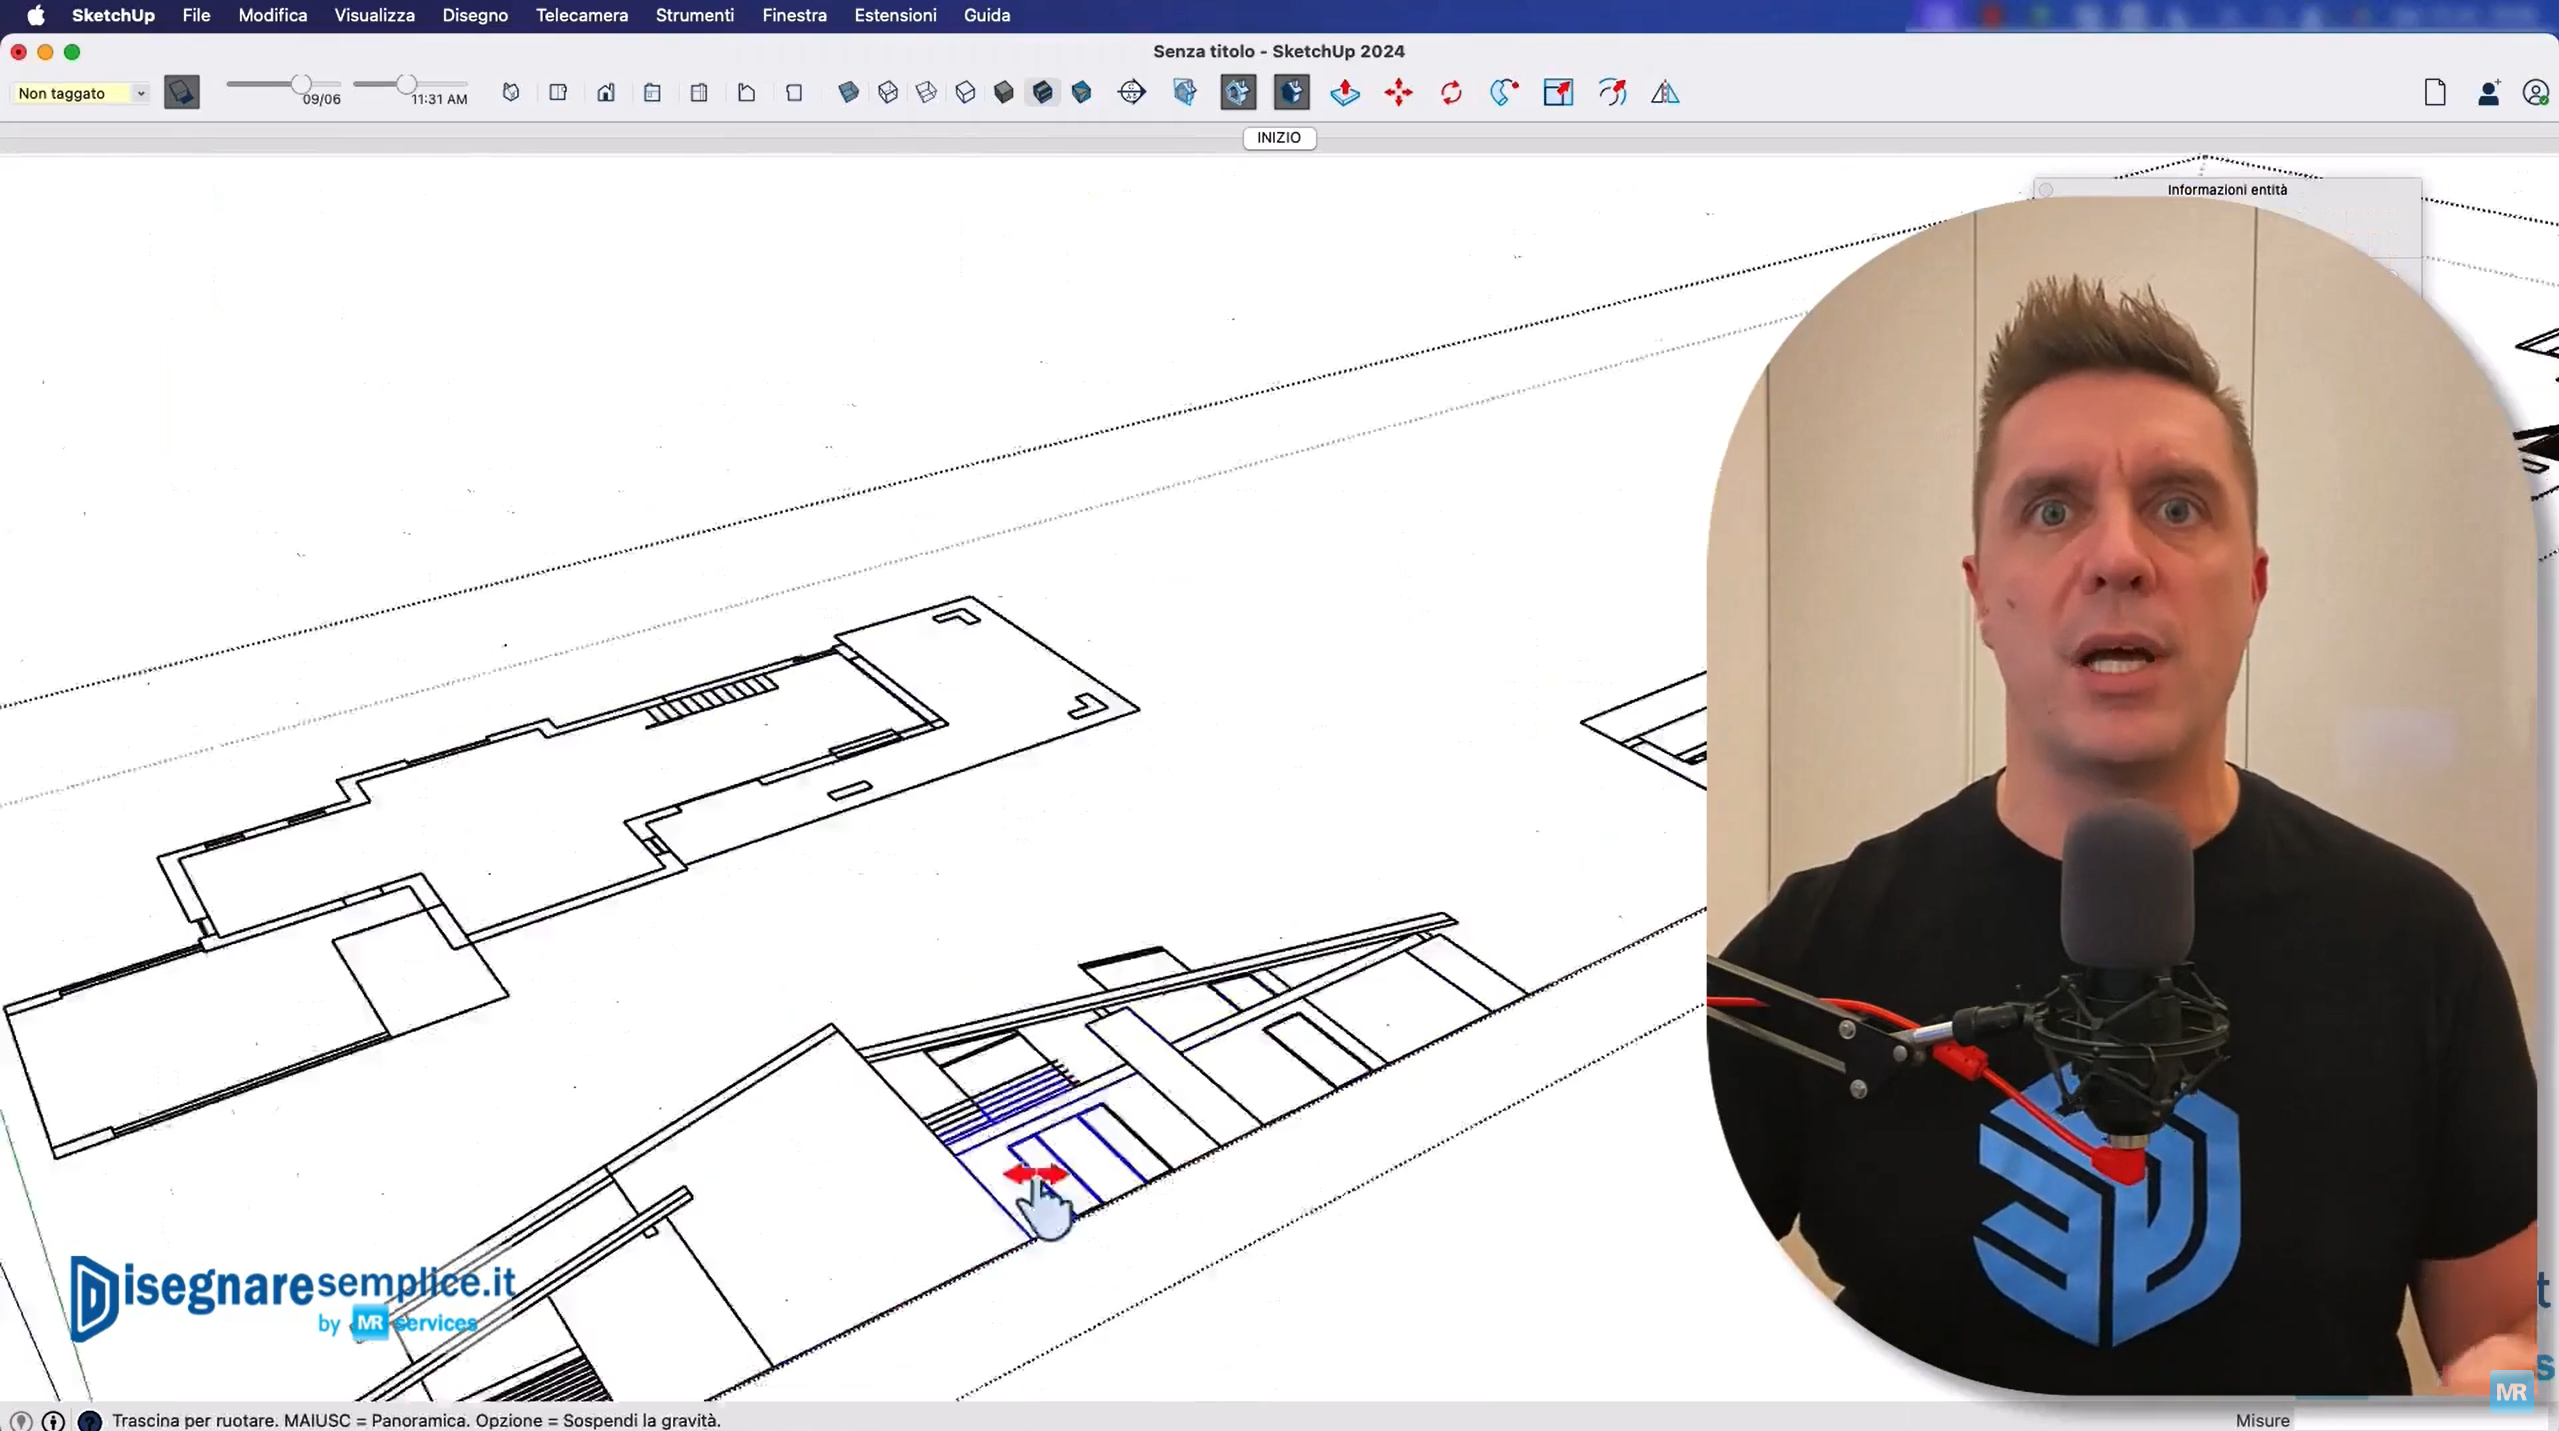Viewport: 2559px width, 1431px height.
Task: Switch to Front view house icon
Action: coord(606,92)
